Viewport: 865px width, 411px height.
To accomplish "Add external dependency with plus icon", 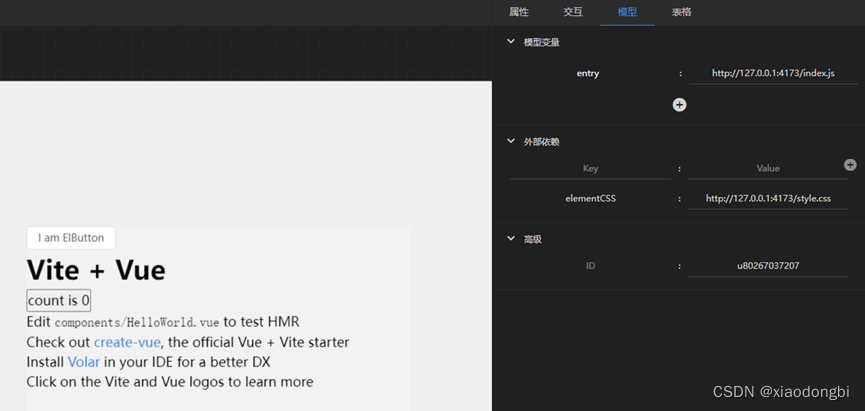I will coord(850,164).
